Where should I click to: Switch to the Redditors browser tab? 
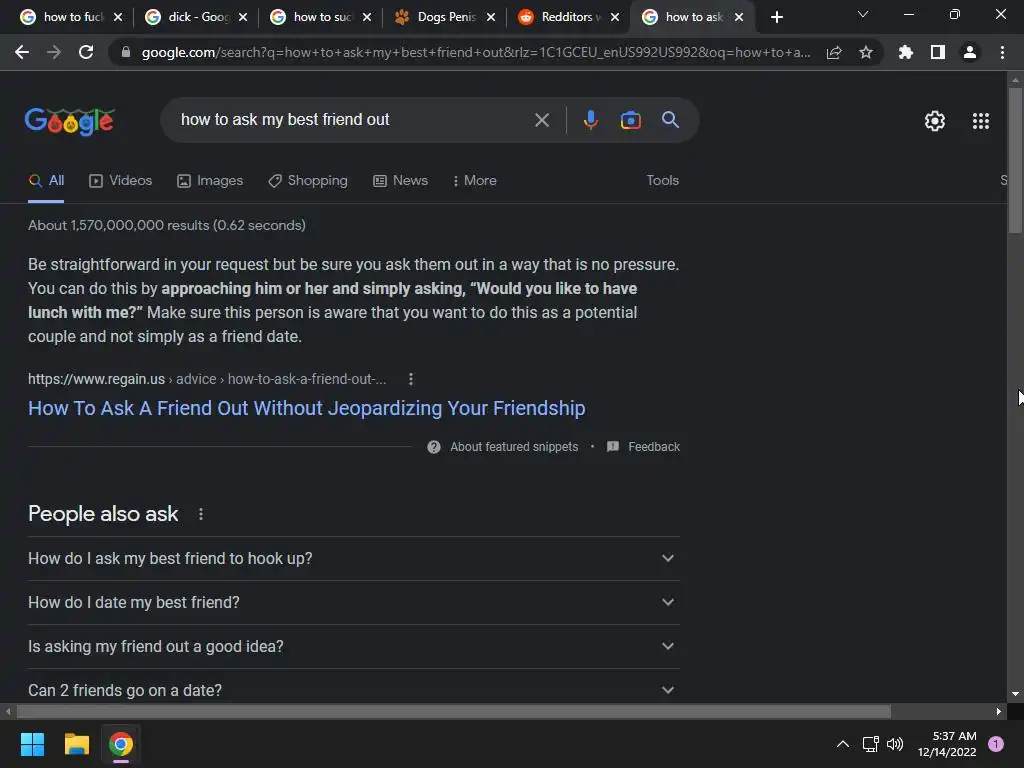(x=560, y=17)
